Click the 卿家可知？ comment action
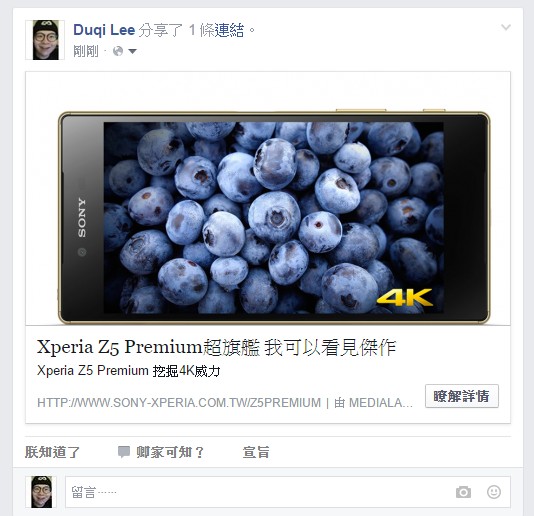This screenshot has width=534, height=516. pos(170,452)
